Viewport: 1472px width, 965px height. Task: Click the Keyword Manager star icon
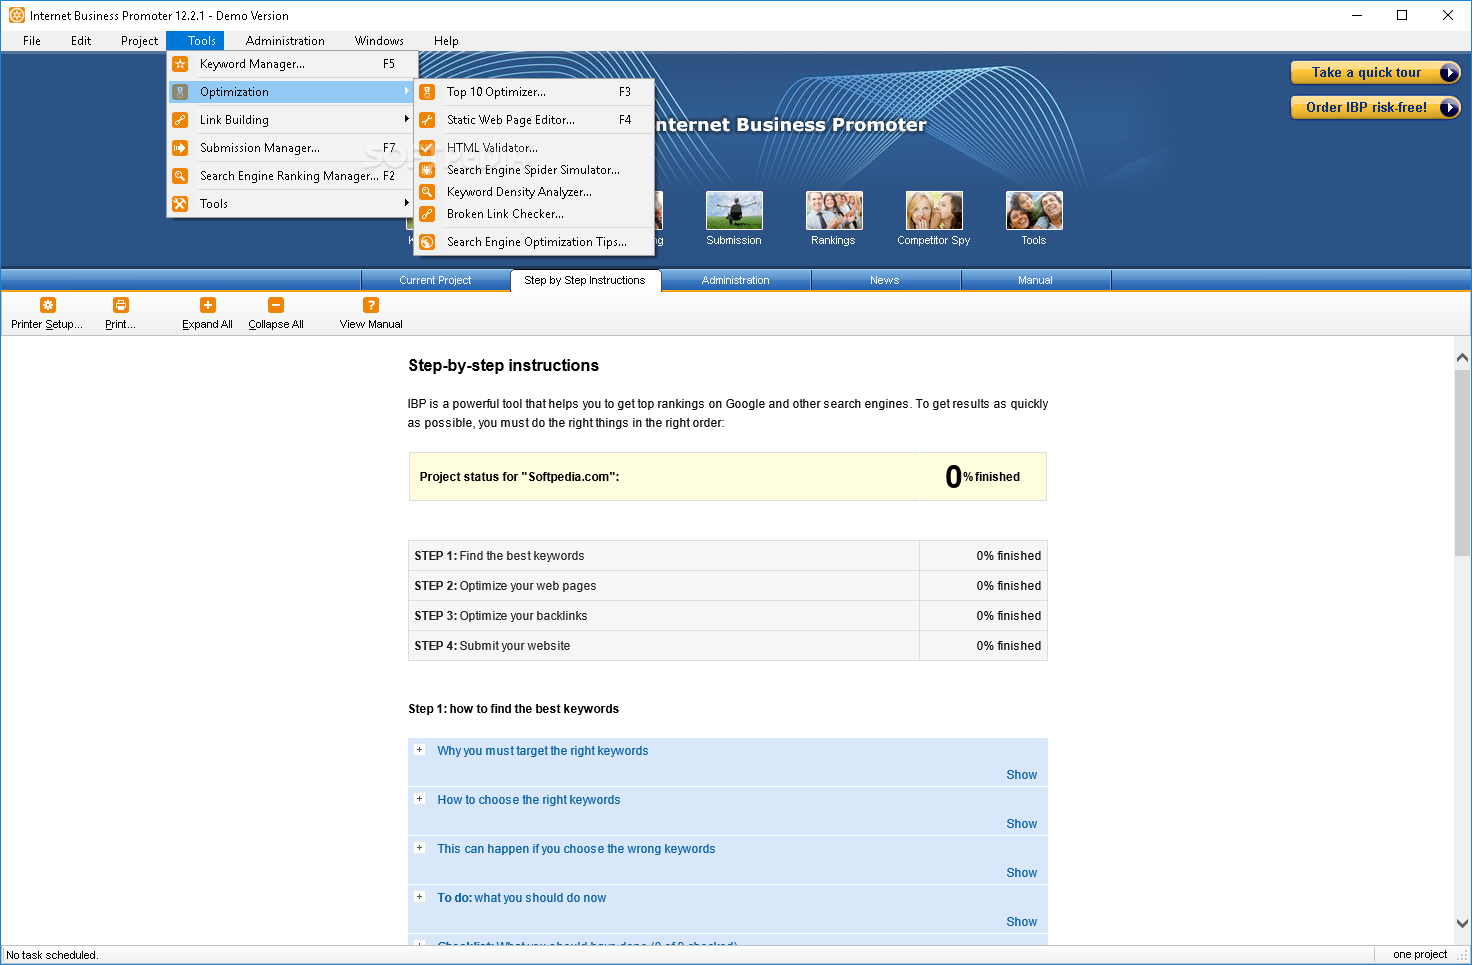pyautogui.click(x=180, y=64)
